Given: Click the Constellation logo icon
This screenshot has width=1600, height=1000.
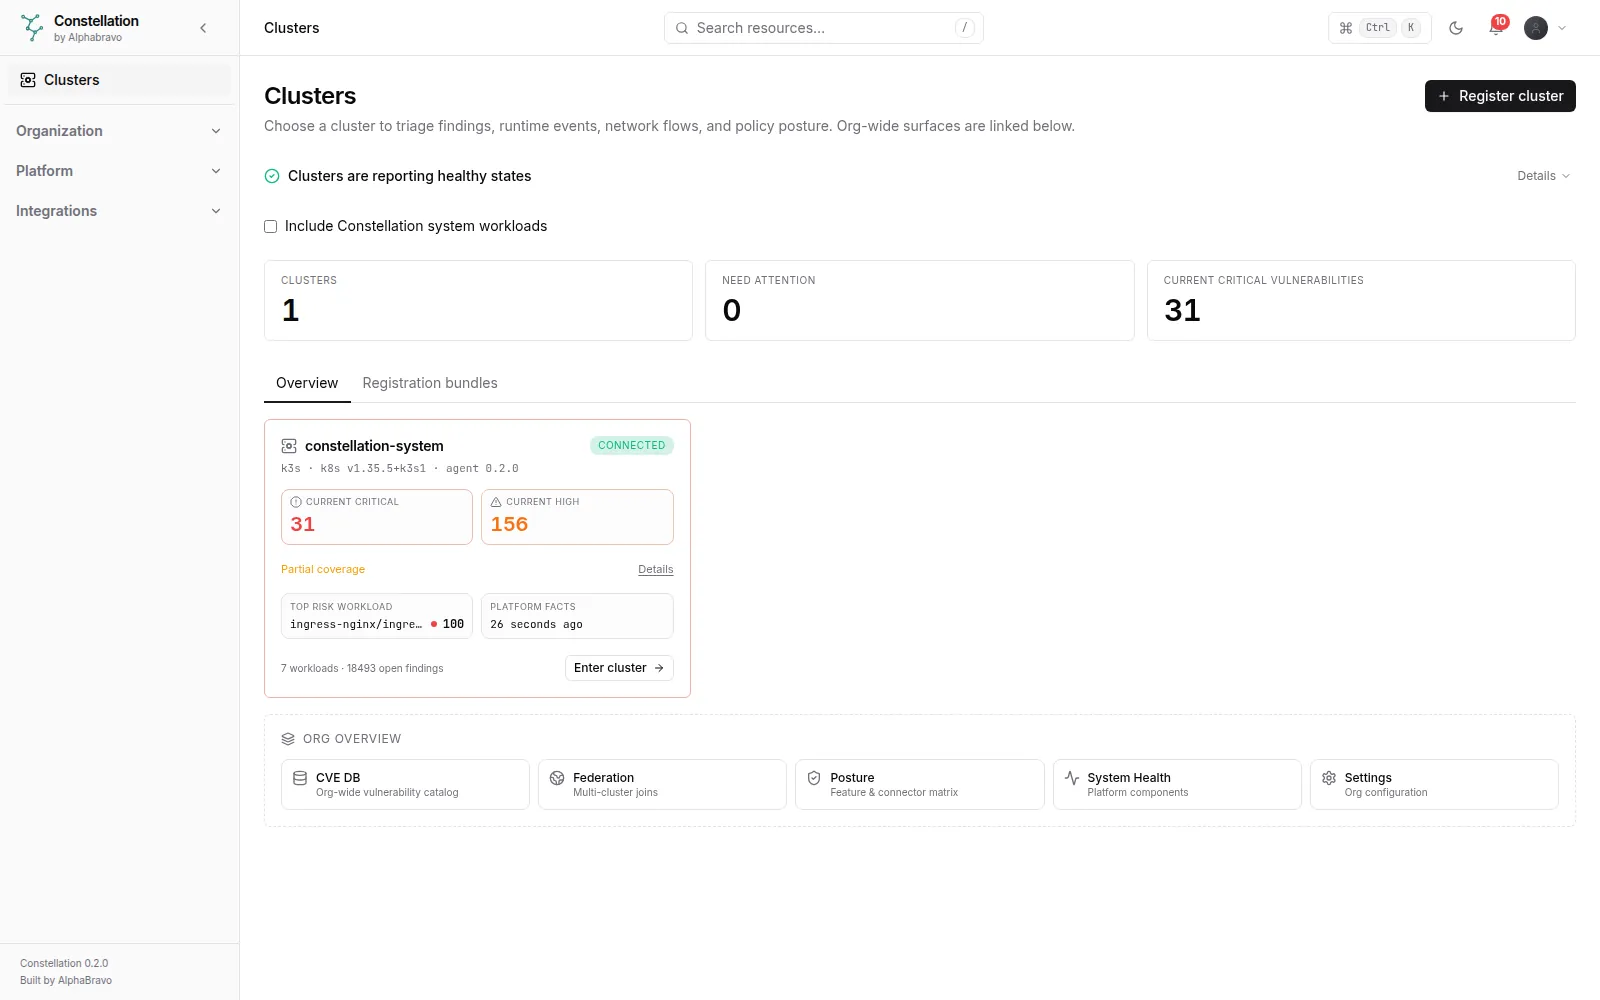Looking at the screenshot, I should pyautogui.click(x=32, y=28).
